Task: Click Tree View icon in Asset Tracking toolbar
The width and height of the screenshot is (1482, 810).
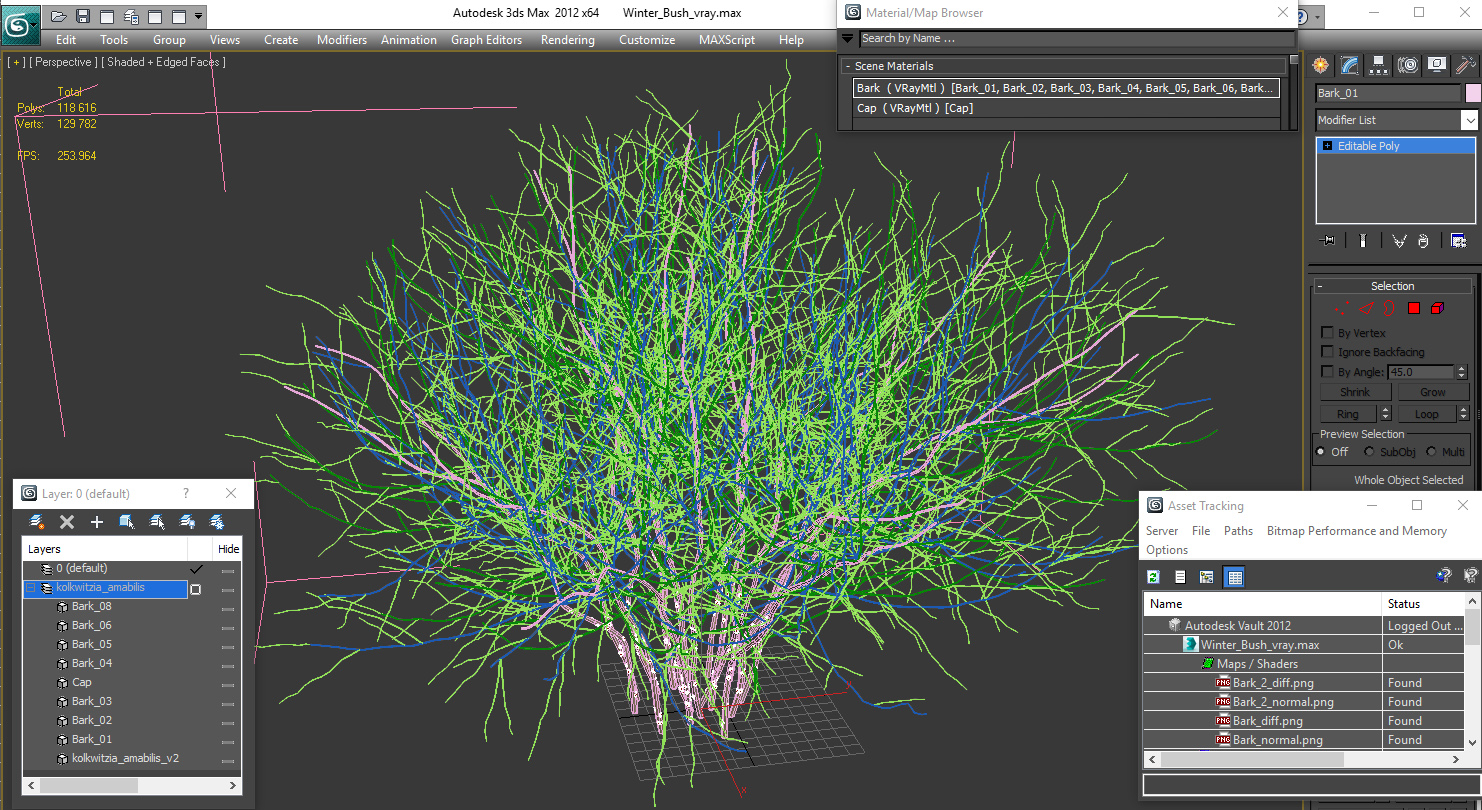Action: [1207, 577]
